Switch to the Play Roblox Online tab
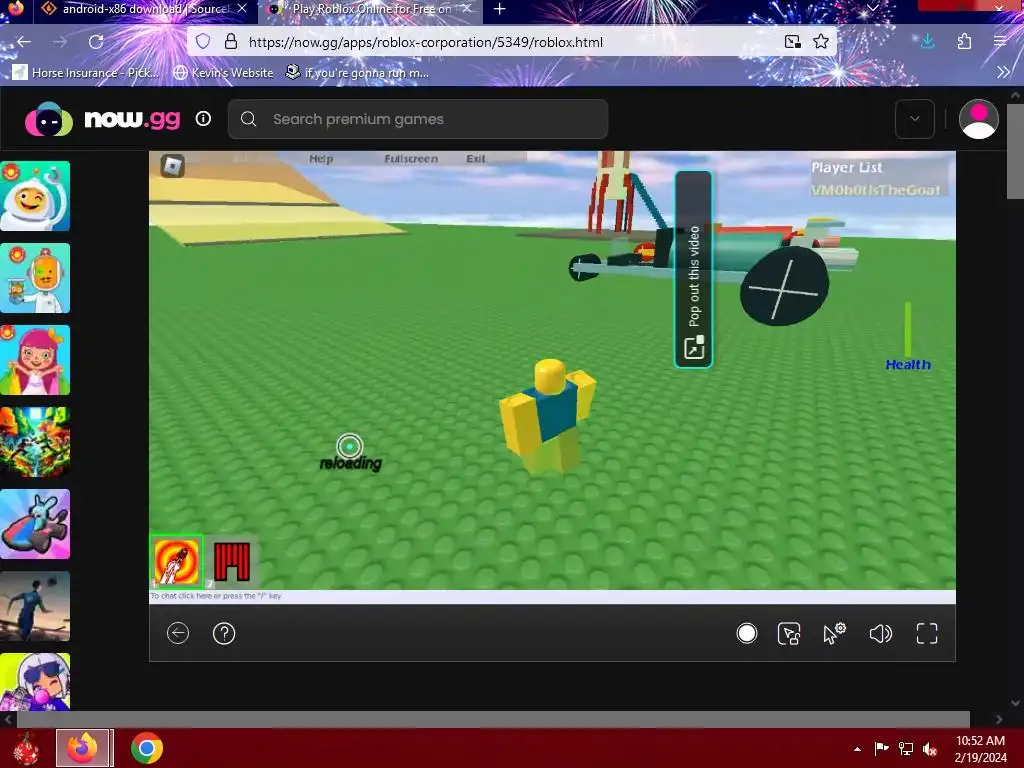The image size is (1024, 768). 371,9
